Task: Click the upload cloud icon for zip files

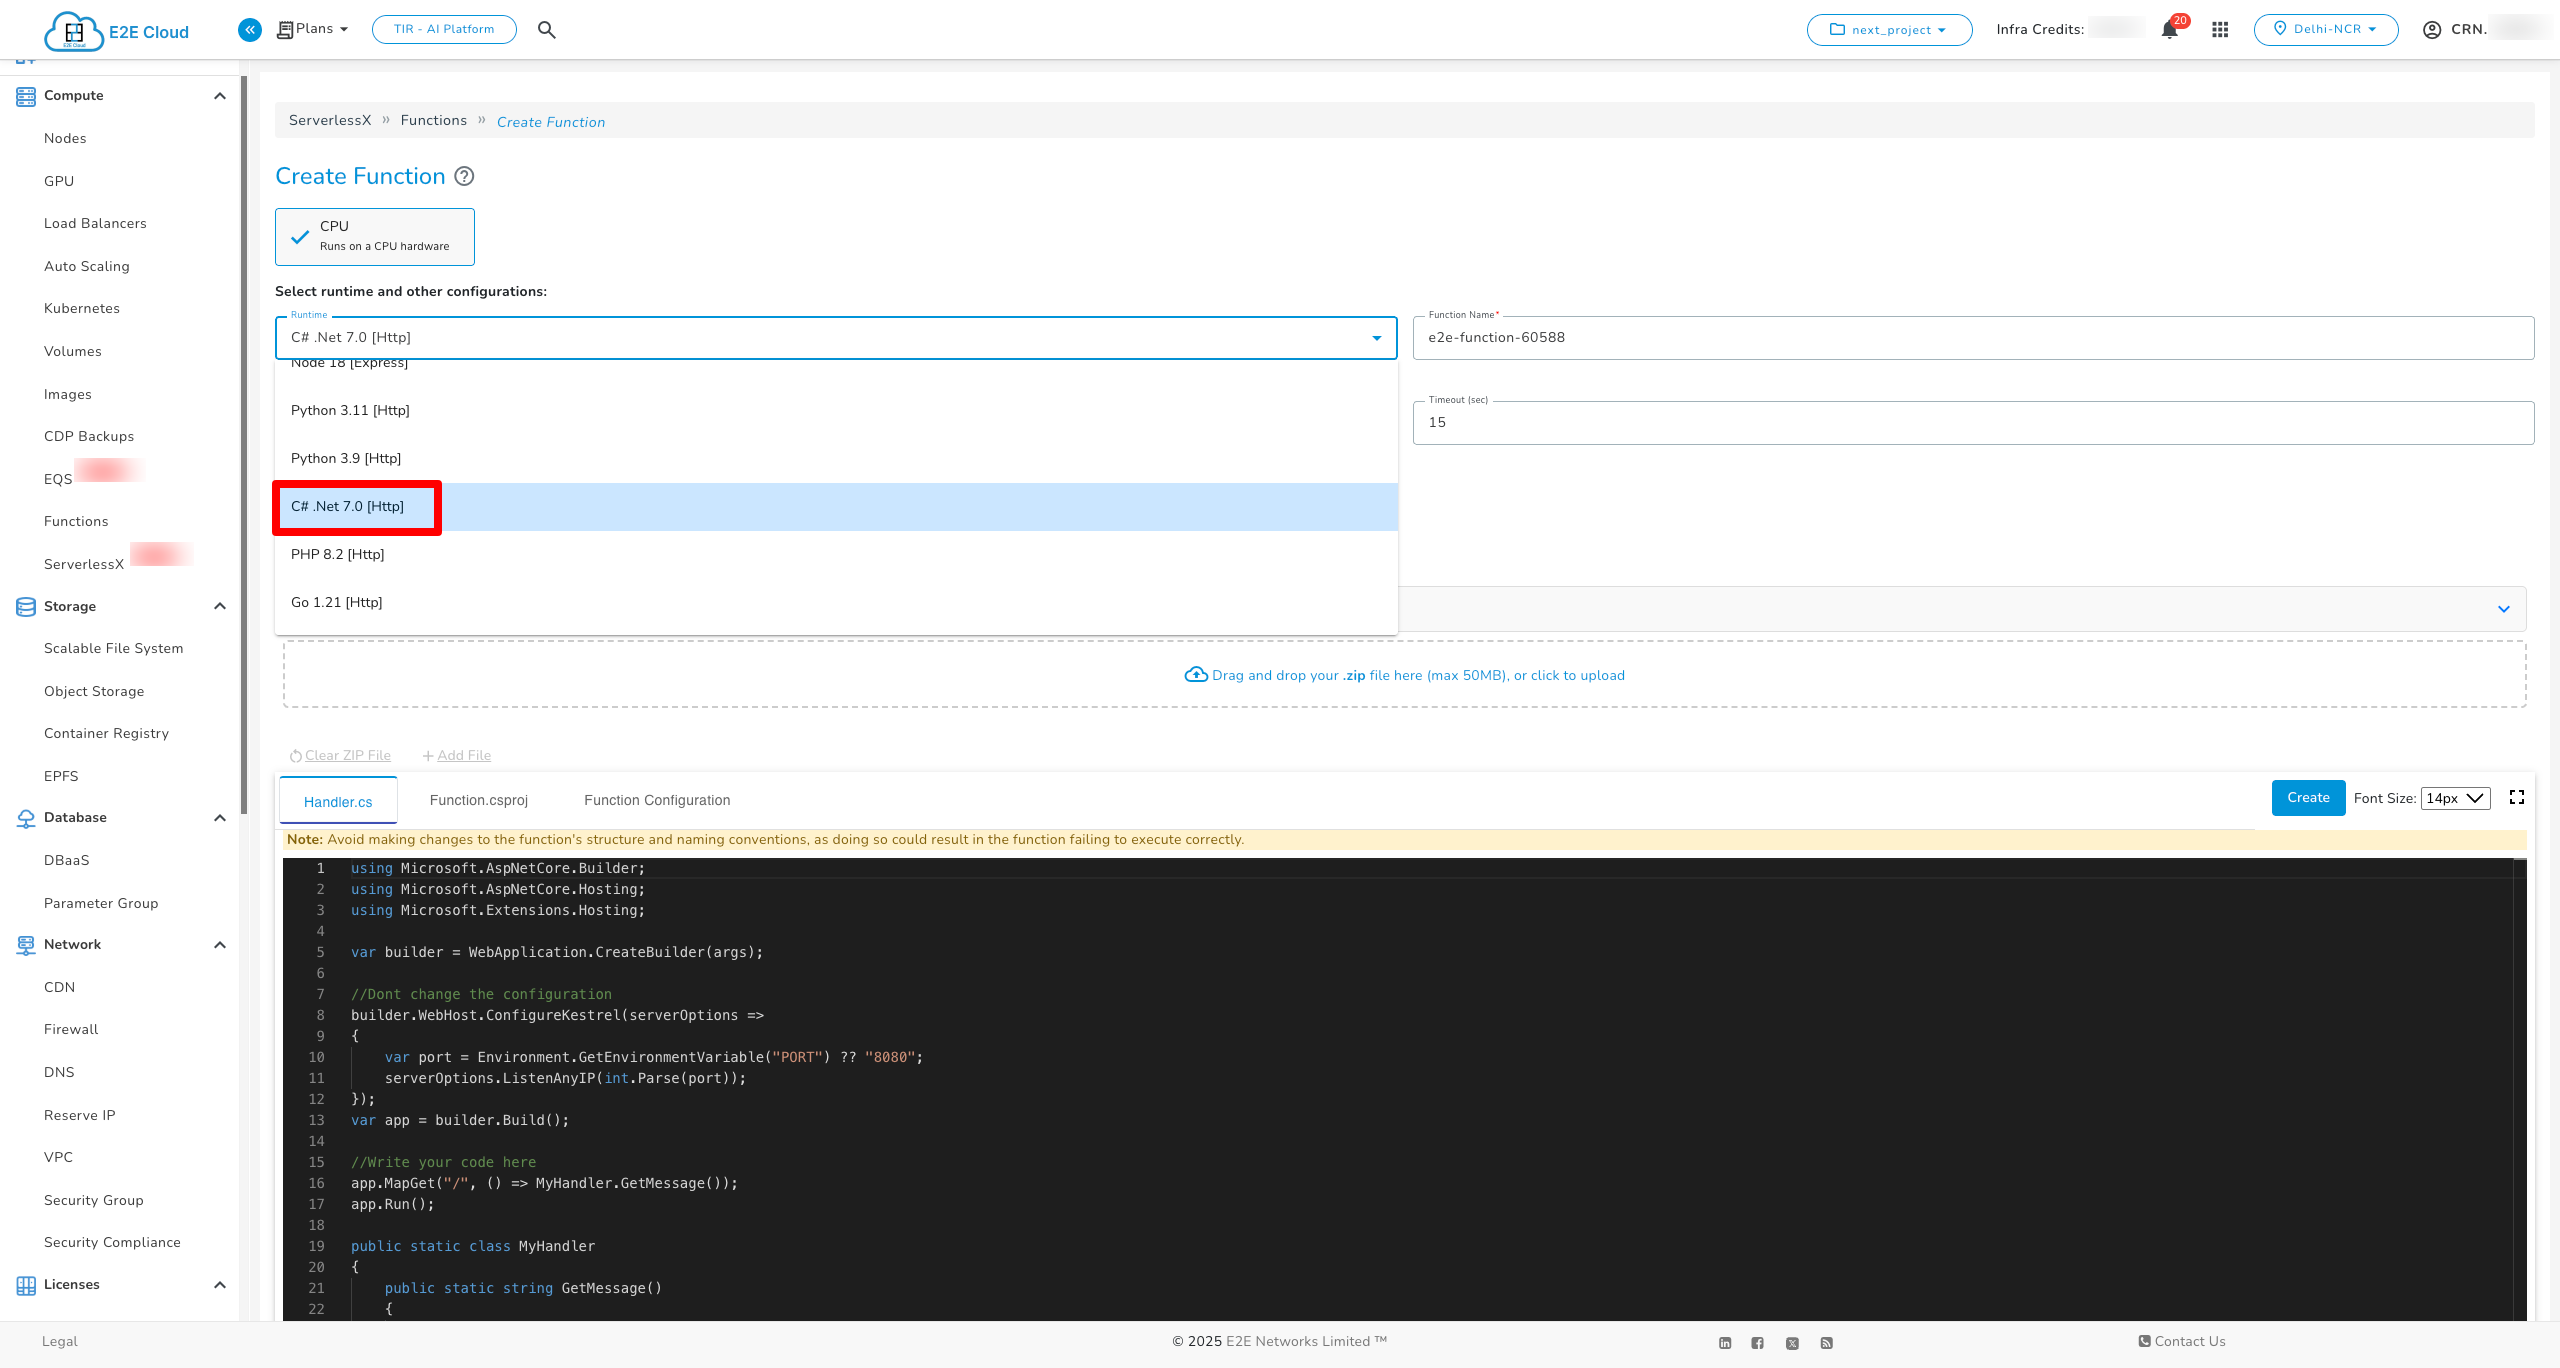Action: click(1196, 674)
